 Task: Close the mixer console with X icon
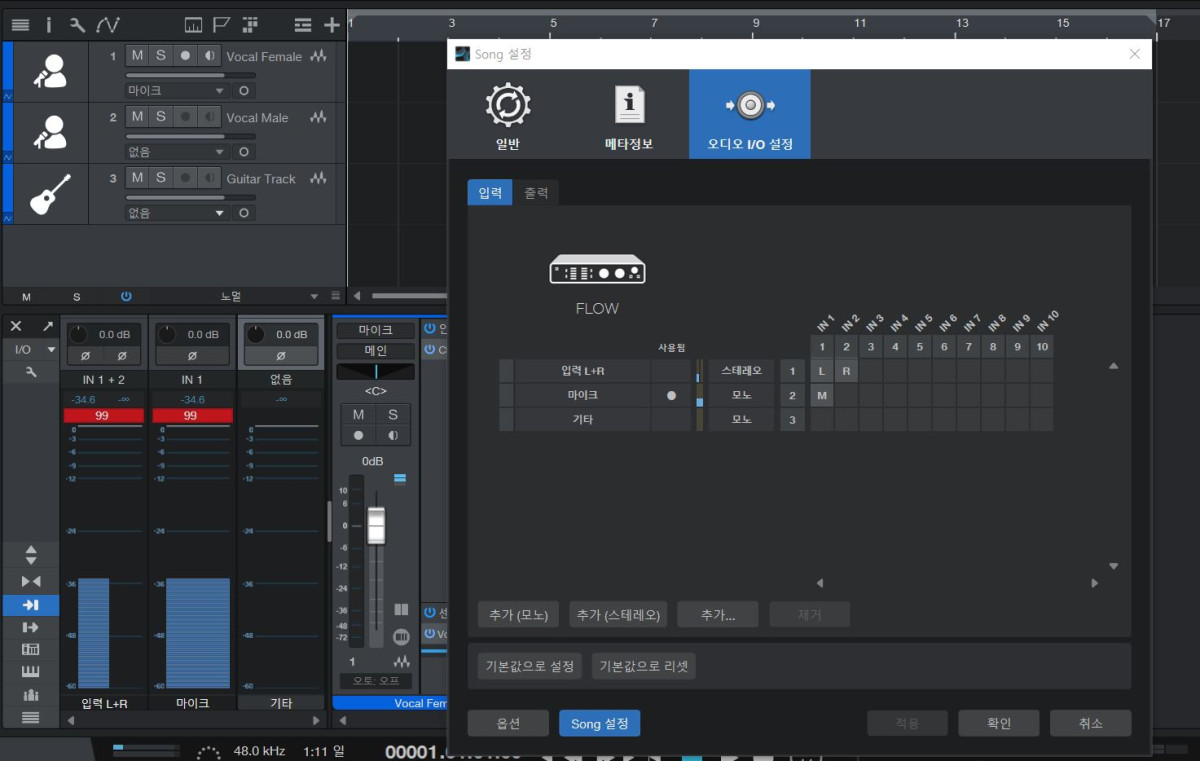(x=16, y=327)
